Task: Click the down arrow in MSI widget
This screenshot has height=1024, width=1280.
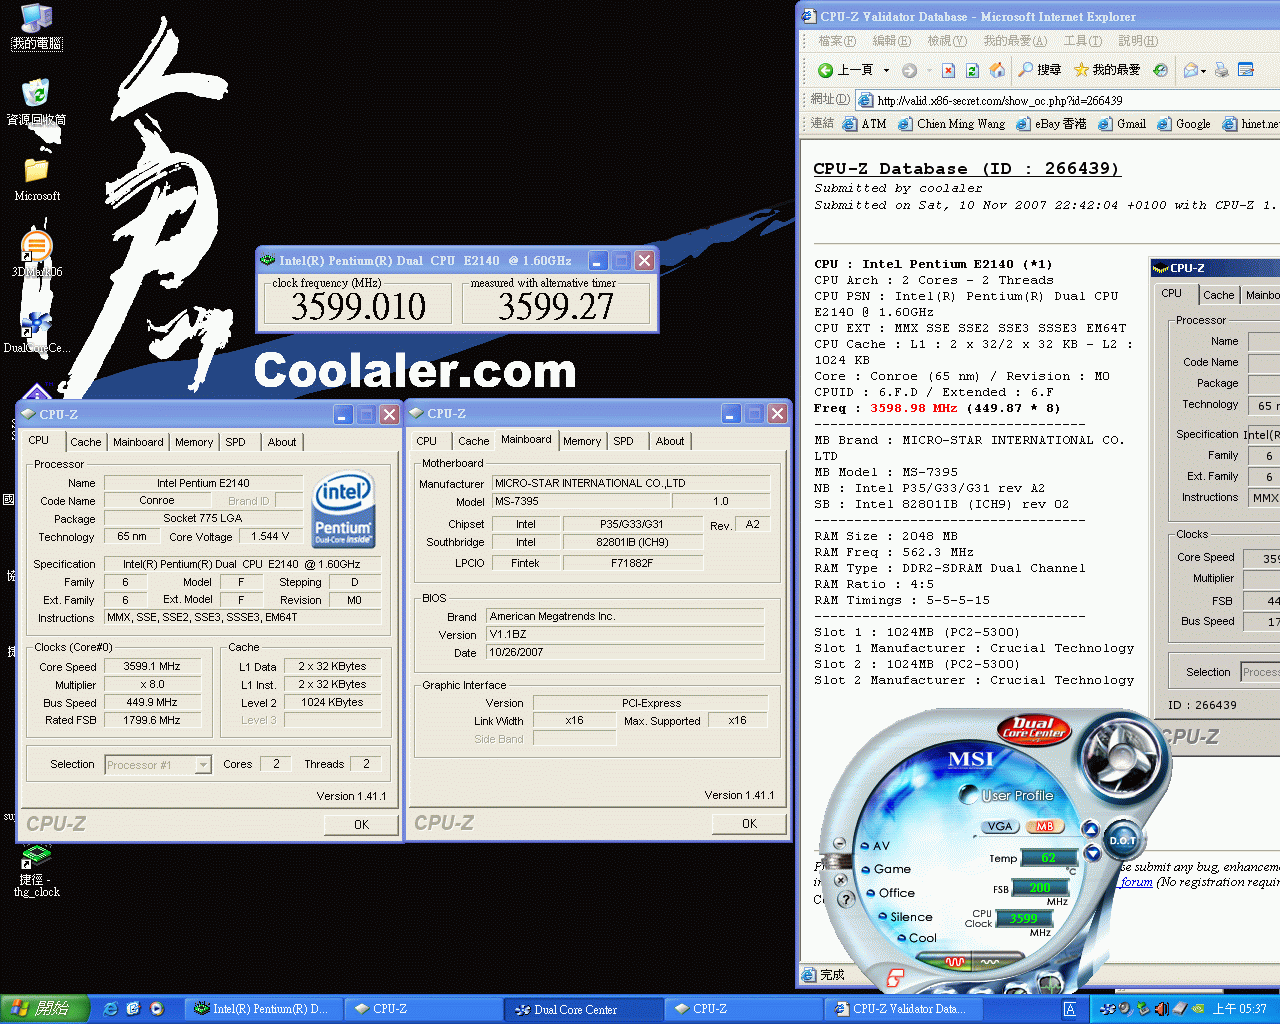Action: (x=1092, y=853)
